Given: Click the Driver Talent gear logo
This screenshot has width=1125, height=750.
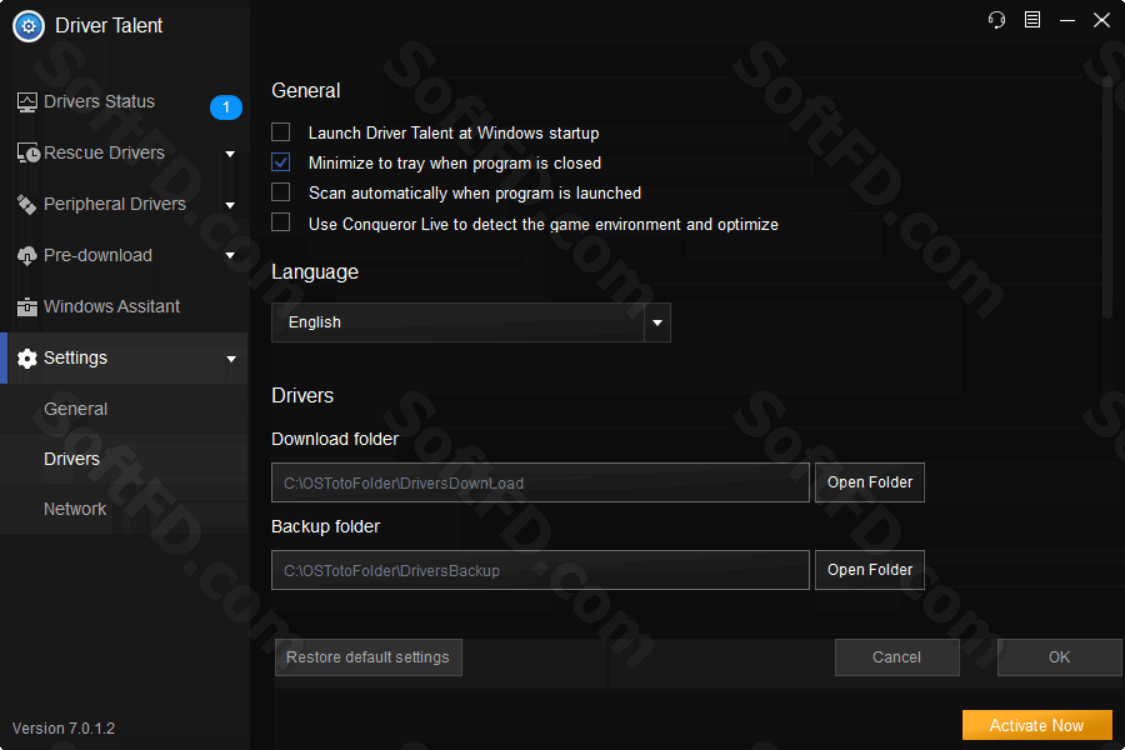Looking at the screenshot, I should 29,27.
